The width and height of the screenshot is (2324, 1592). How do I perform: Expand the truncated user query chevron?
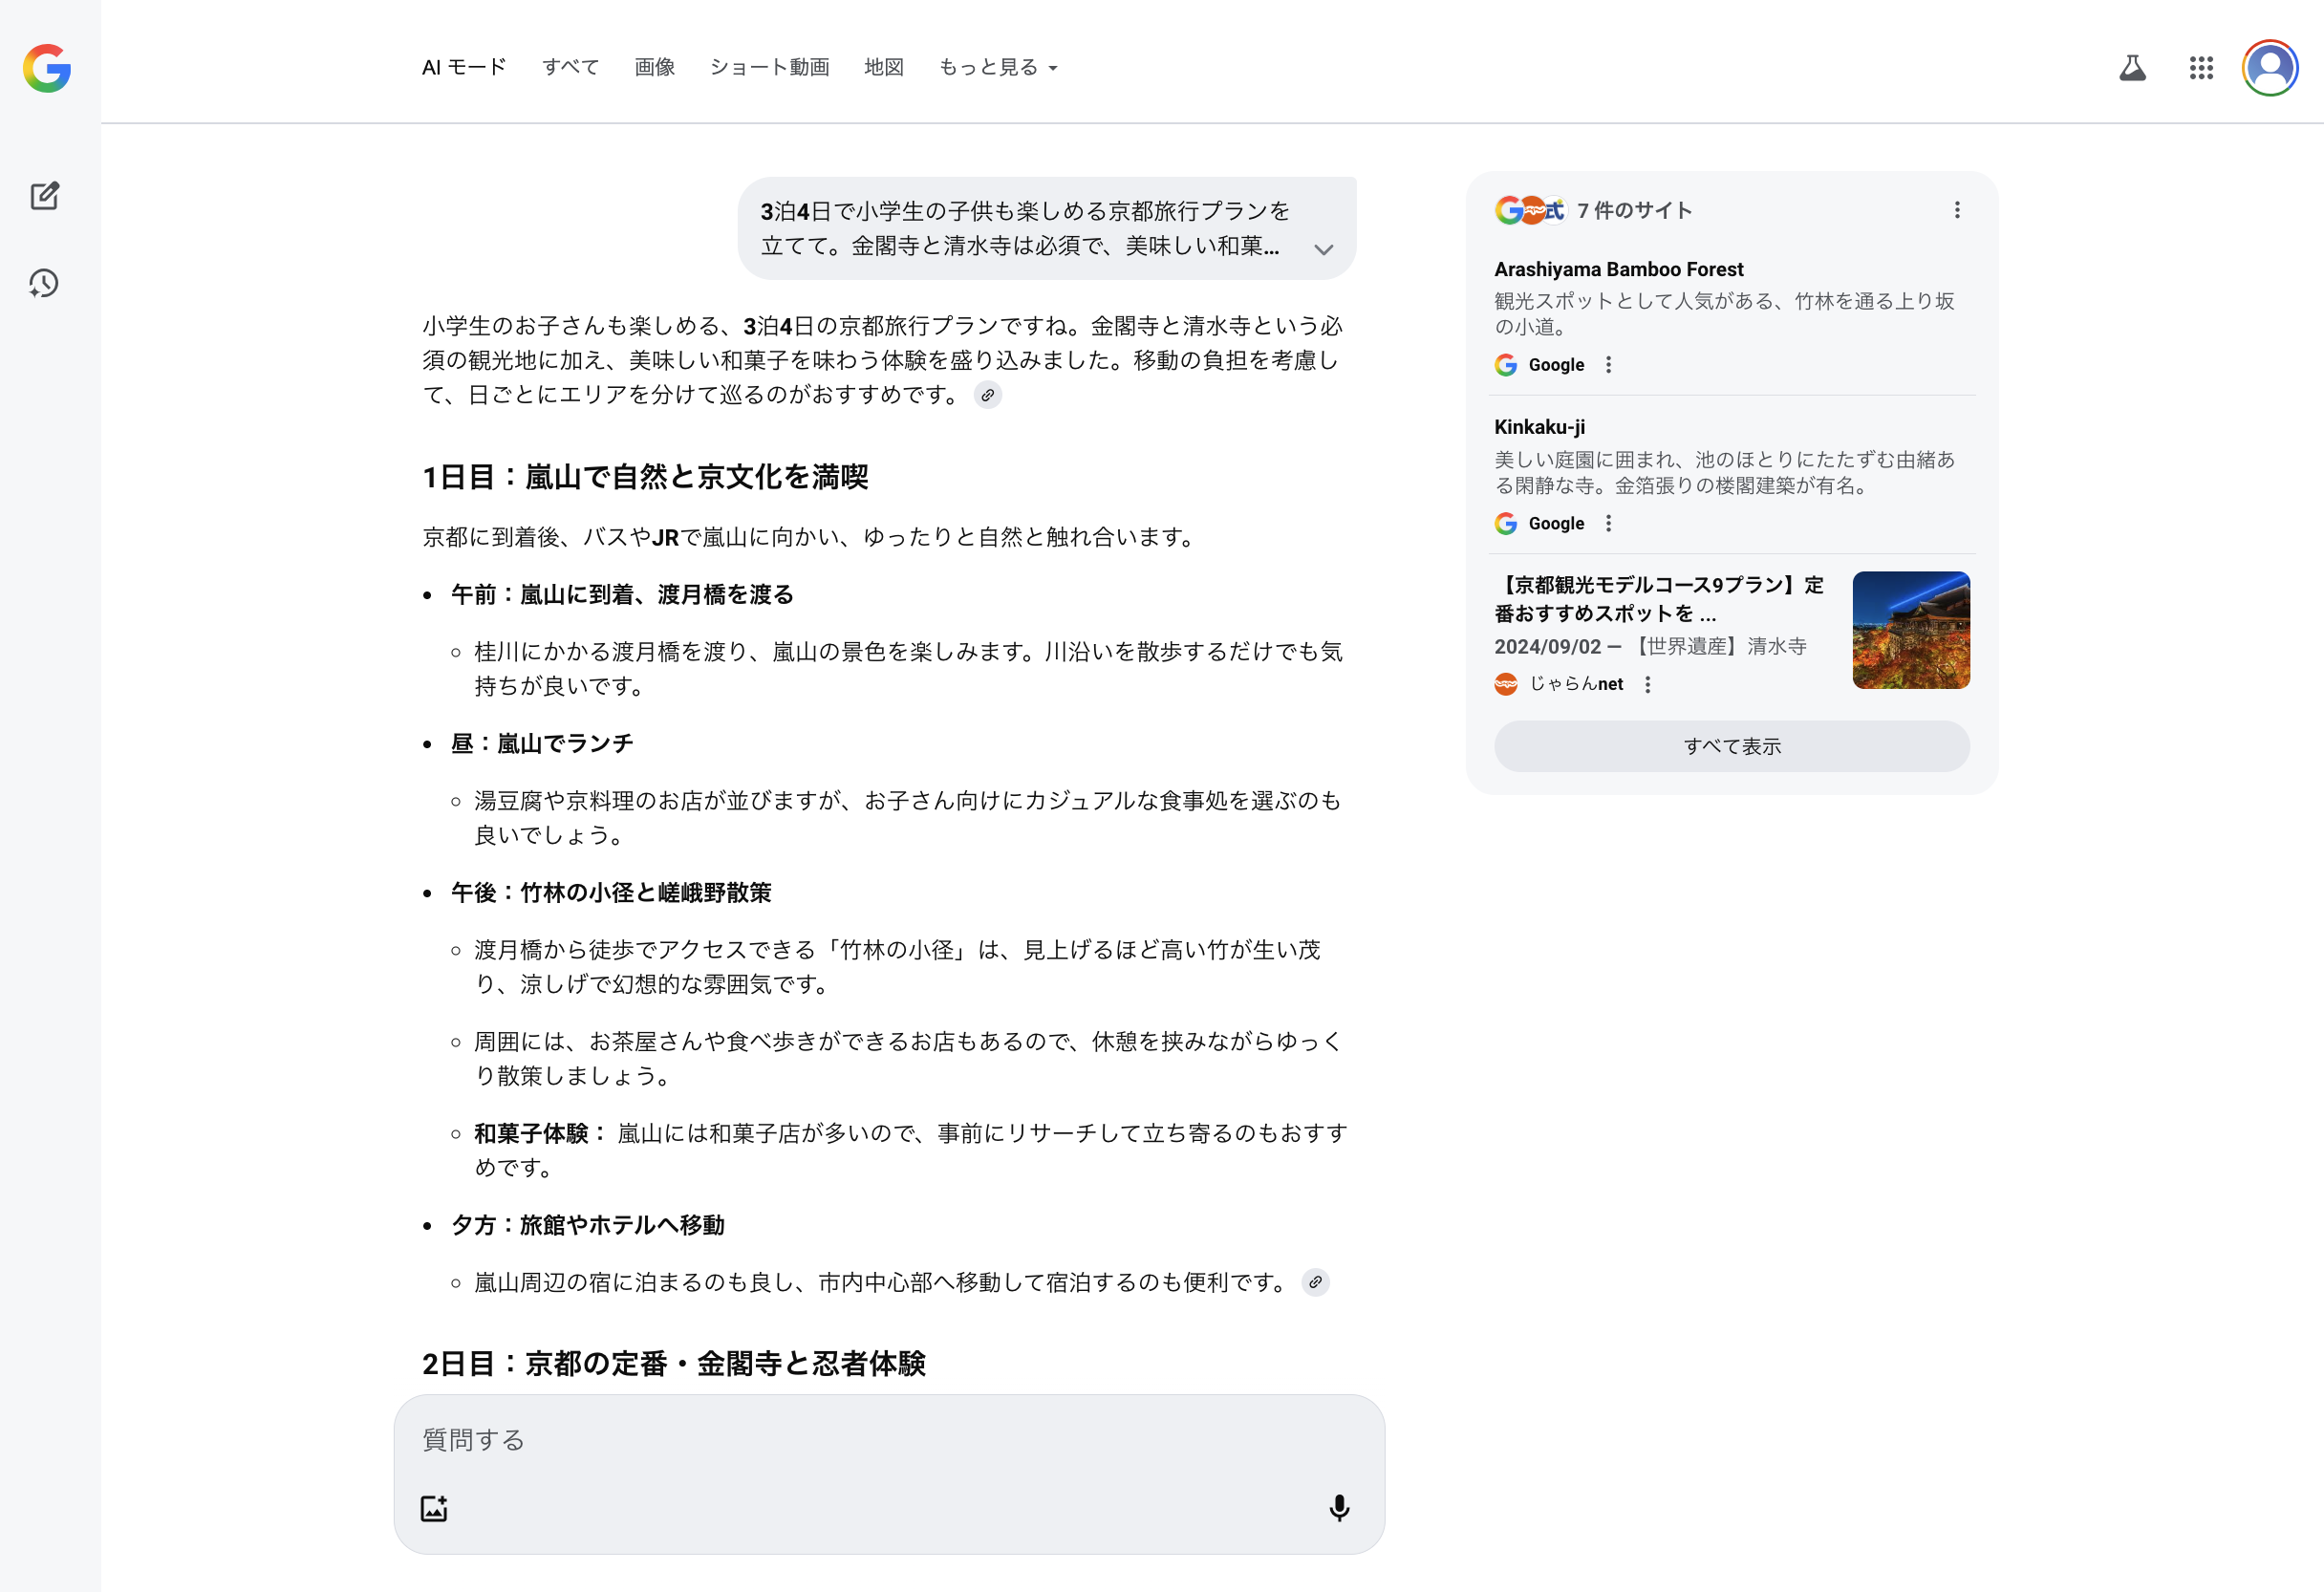pos(1323,249)
